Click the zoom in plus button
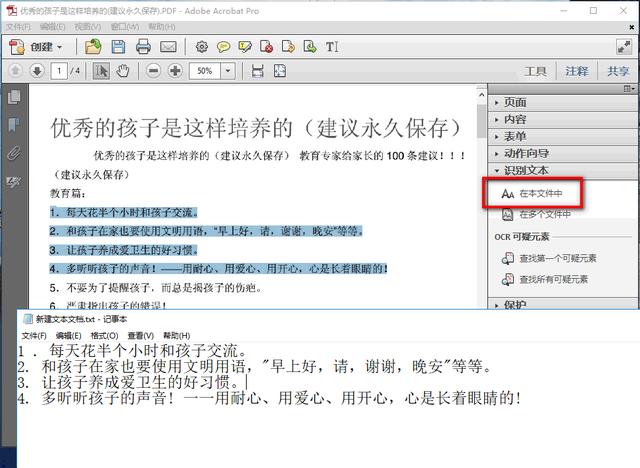Image resolution: width=640 pixels, height=468 pixels. tap(175, 71)
